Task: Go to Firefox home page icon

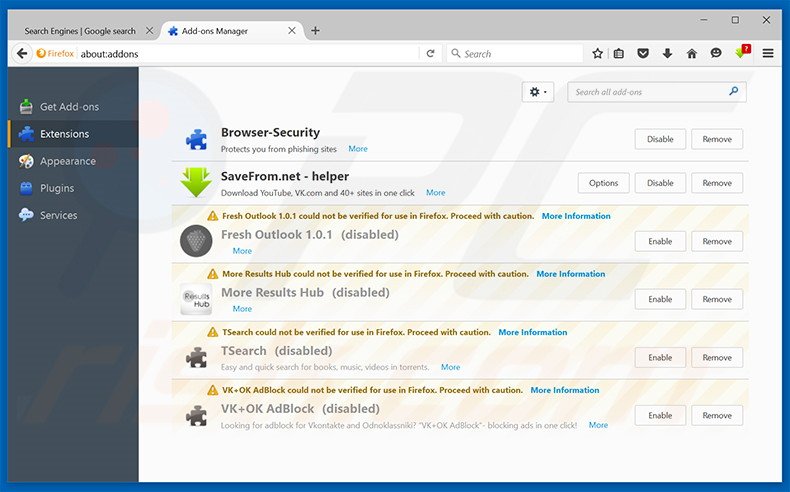Action: click(691, 53)
